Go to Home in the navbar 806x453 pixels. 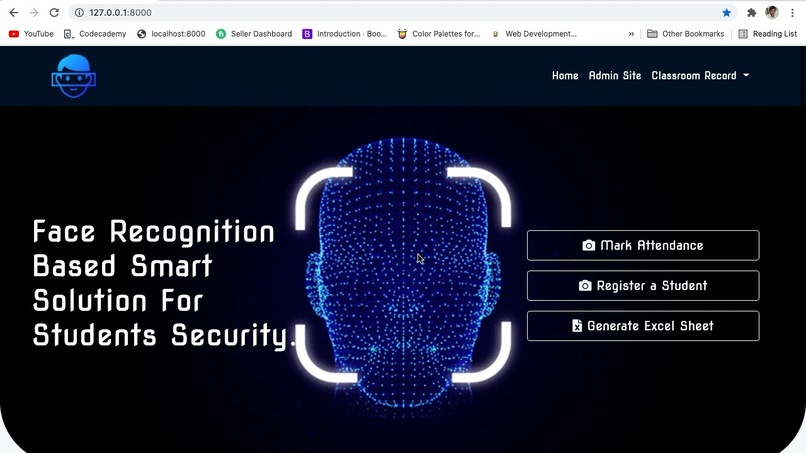tap(565, 76)
